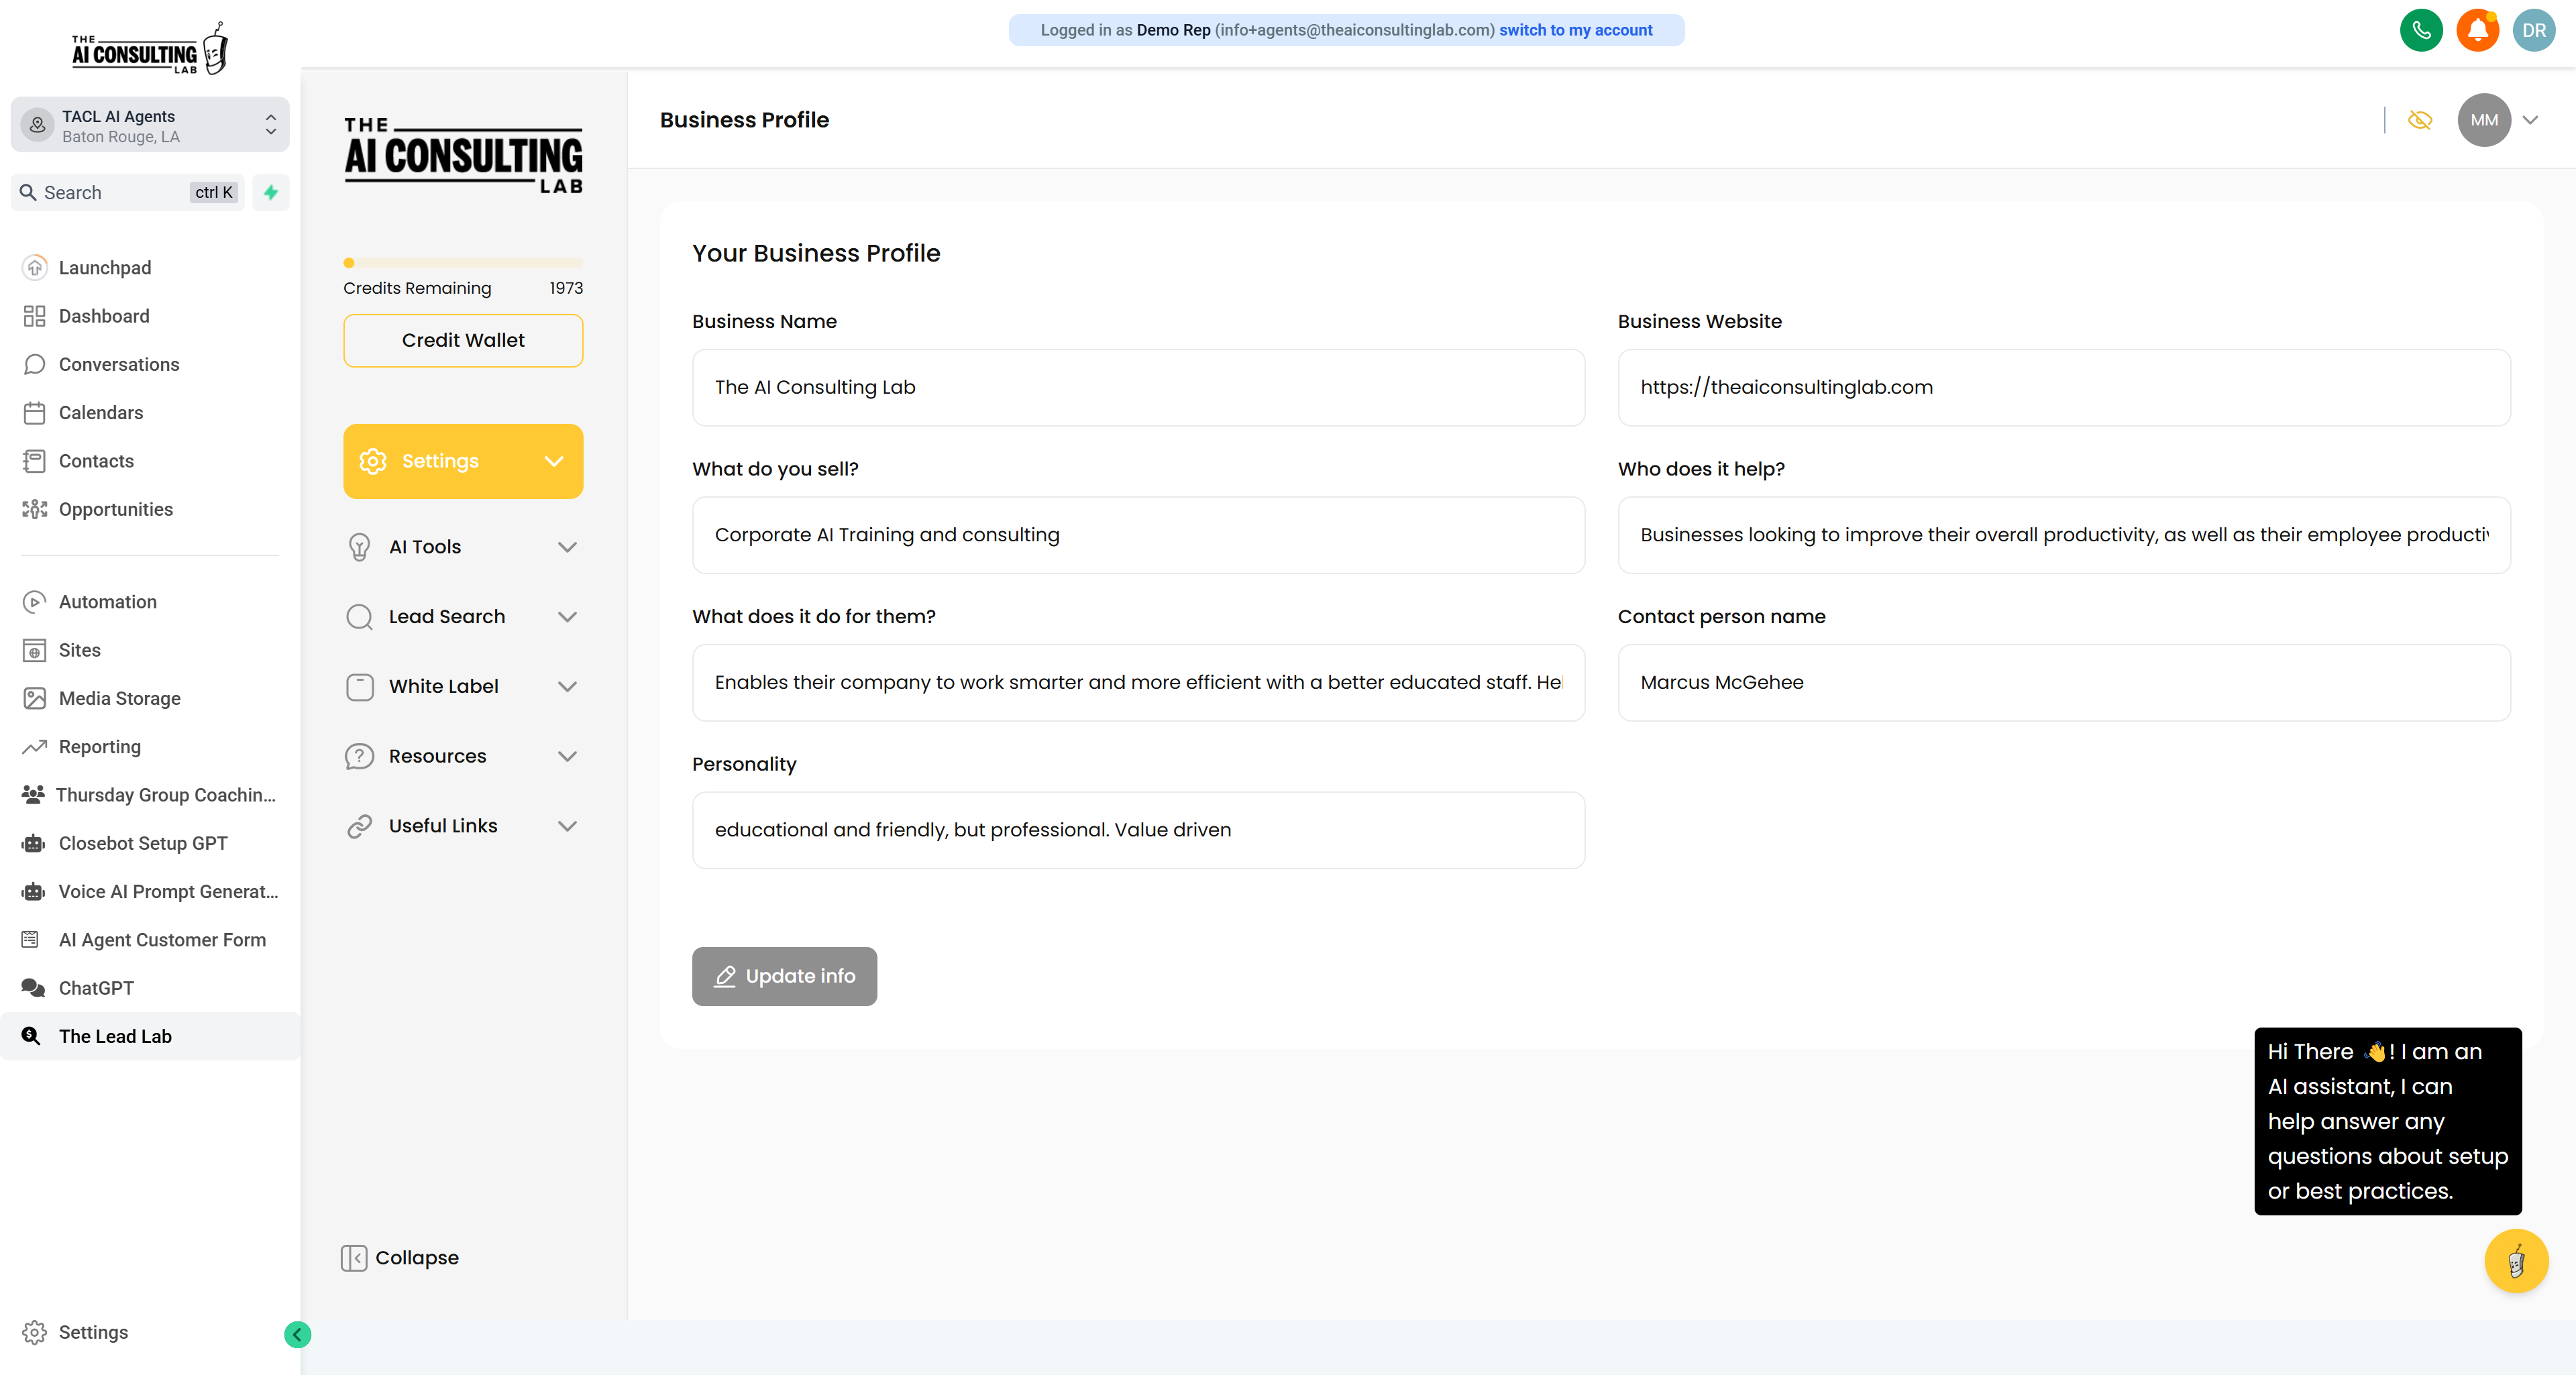Open Media Storage from sidebar
Screen dimensions: 2576x1375
click(119, 698)
